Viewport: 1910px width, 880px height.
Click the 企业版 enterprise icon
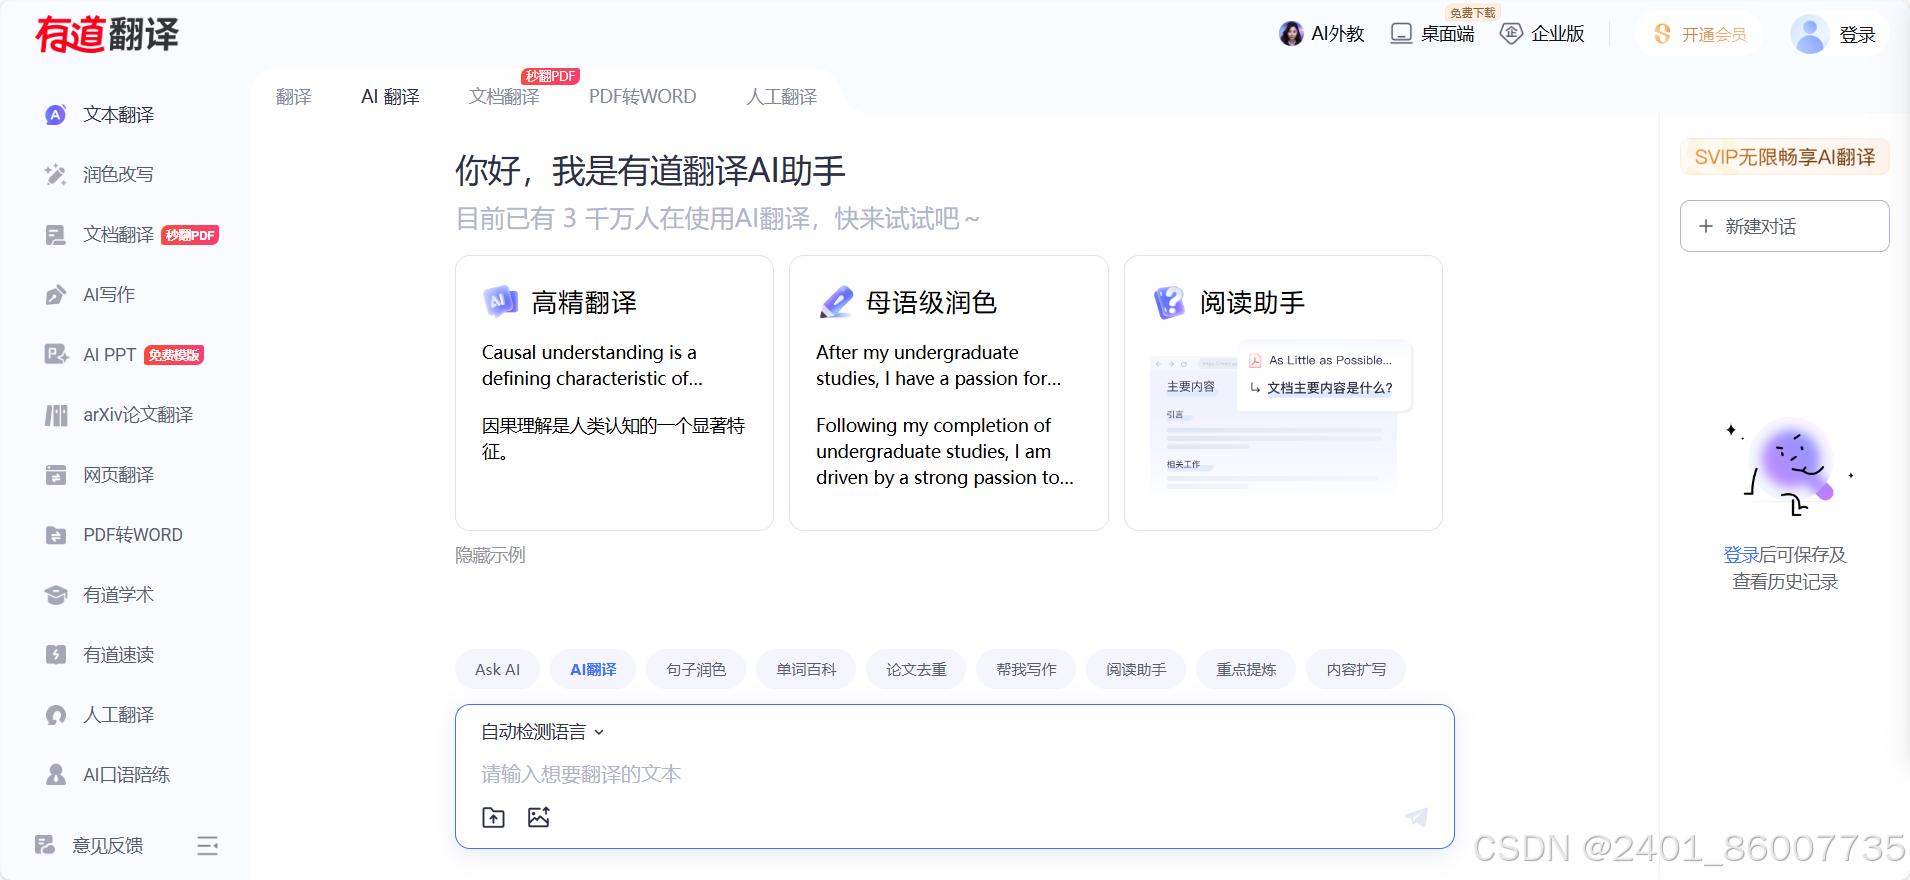tap(1511, 34)
